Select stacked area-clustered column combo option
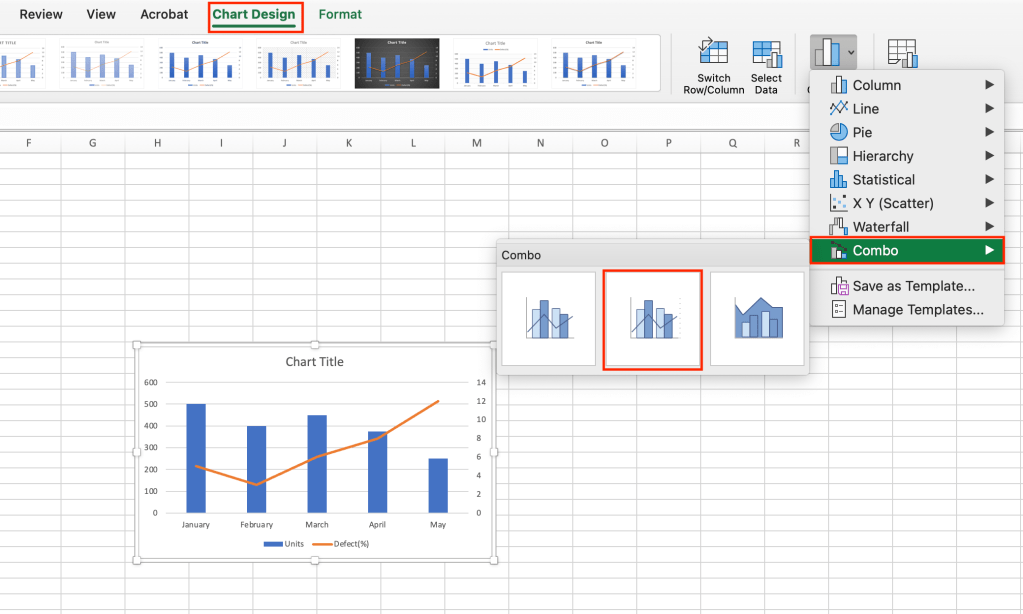This screenshot has height=614, width=1023. (x=757, y=319)
